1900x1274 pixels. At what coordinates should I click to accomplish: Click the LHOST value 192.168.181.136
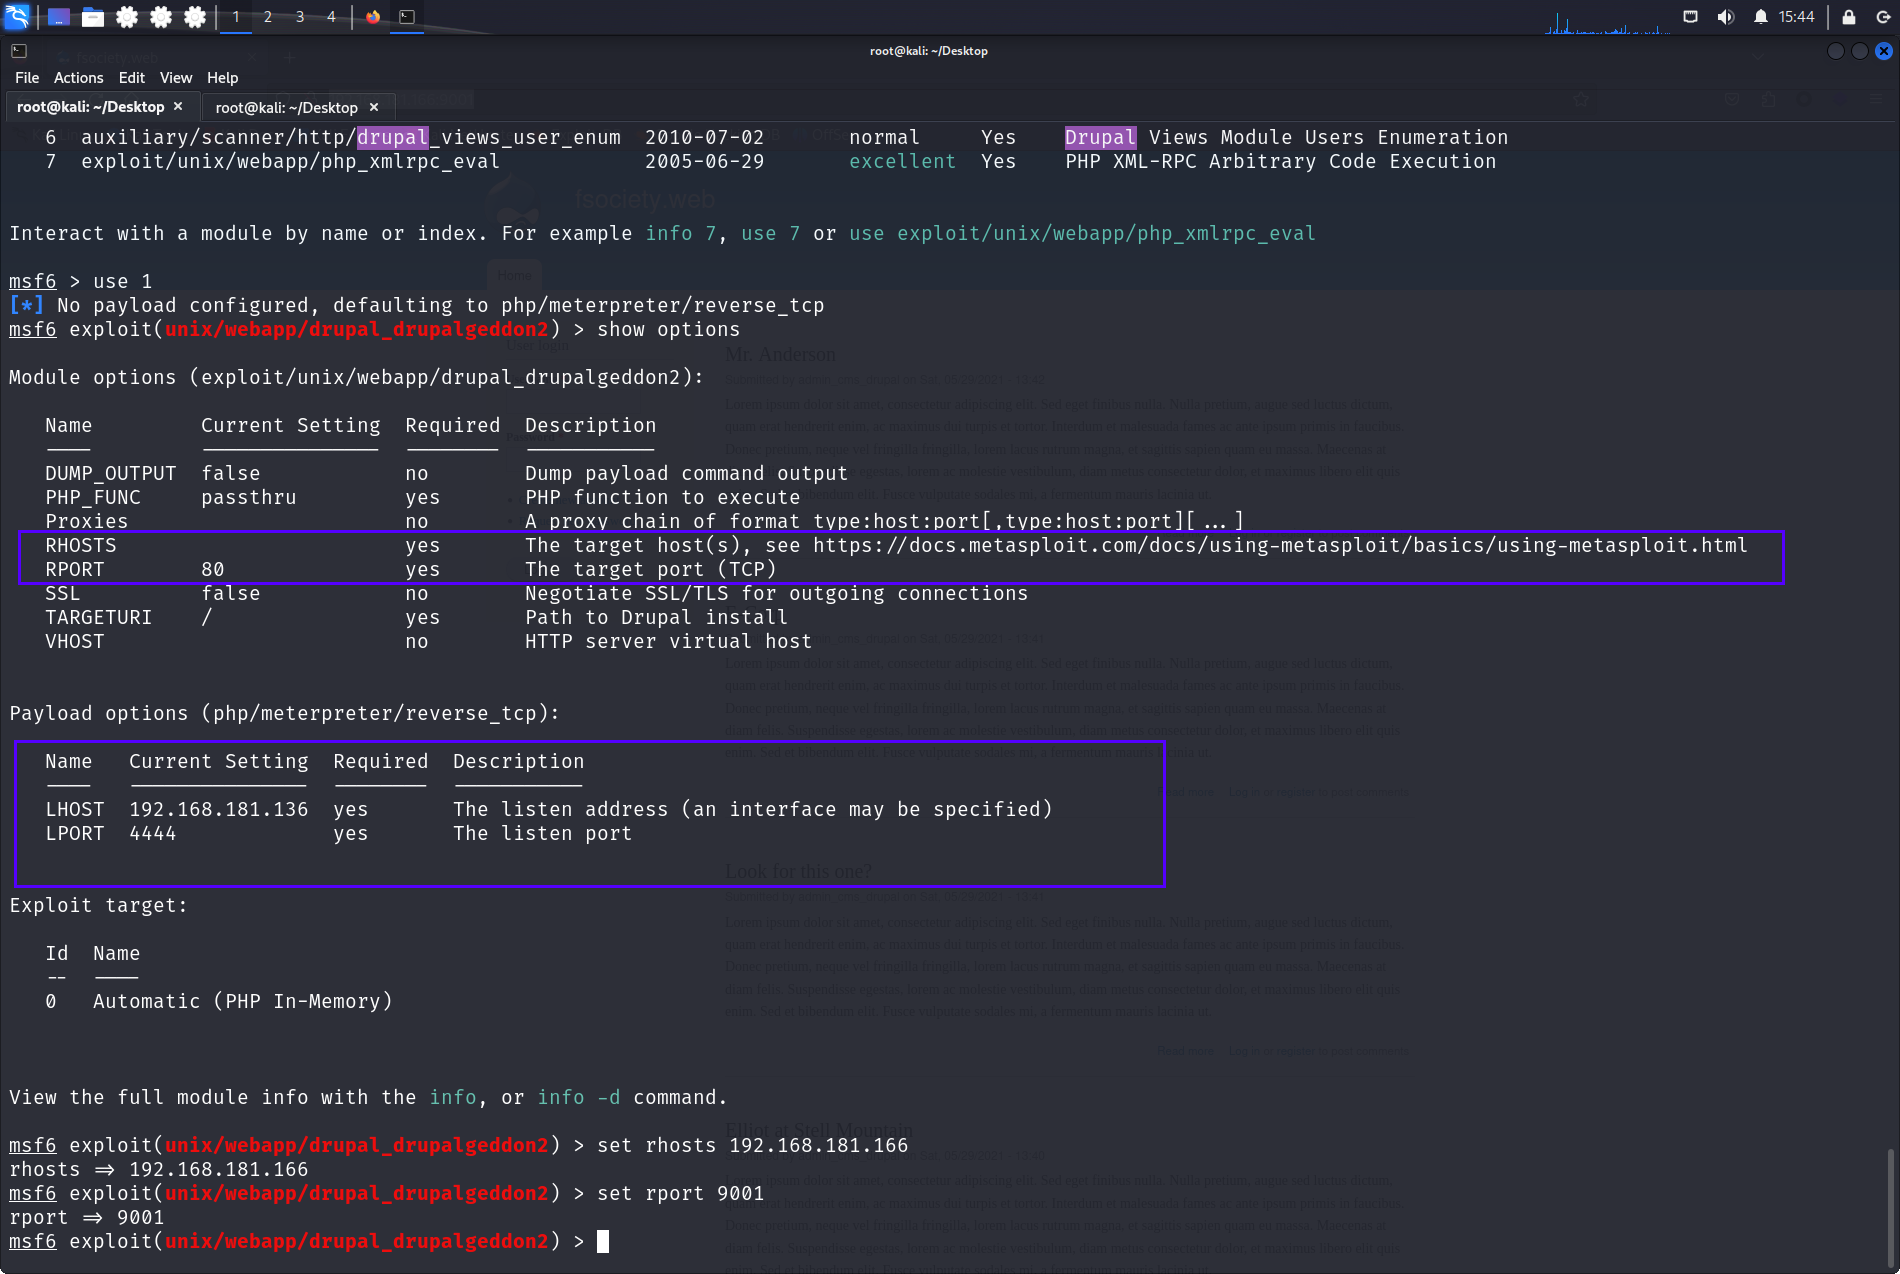(x=219, y=809)
